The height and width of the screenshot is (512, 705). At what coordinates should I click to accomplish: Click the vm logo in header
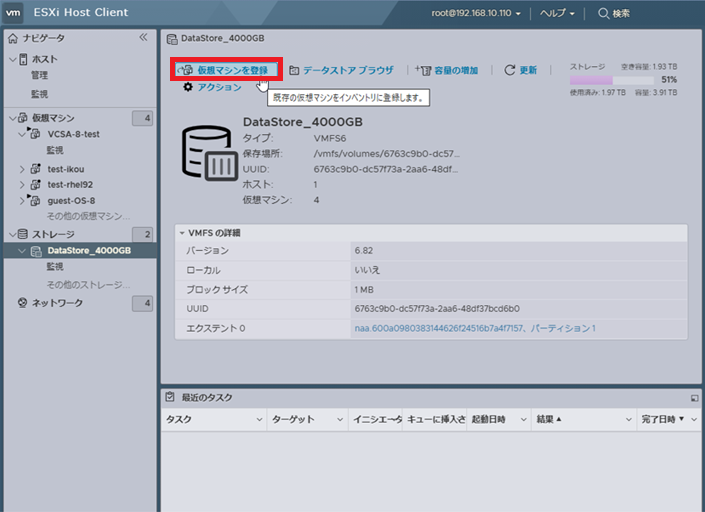(x=14, y=13)
